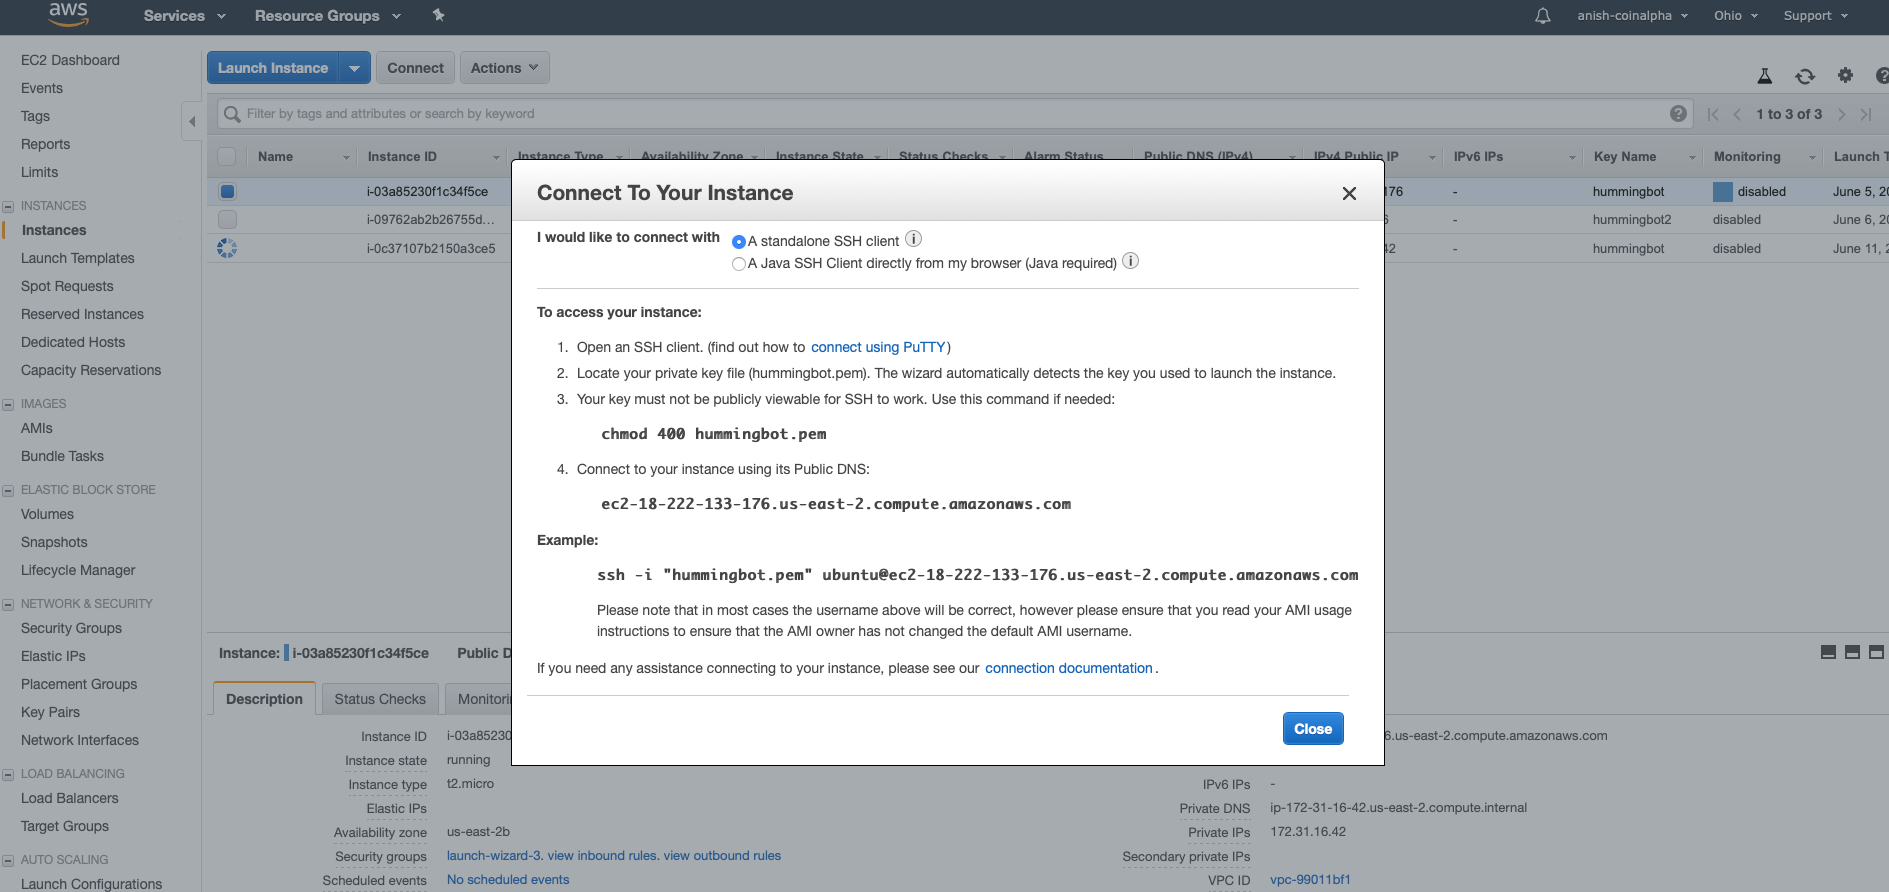Image resolution: width=1889 pixels, height=892 pixels.
Task: Click the search magnifier icon
Action: coord(232,114)
